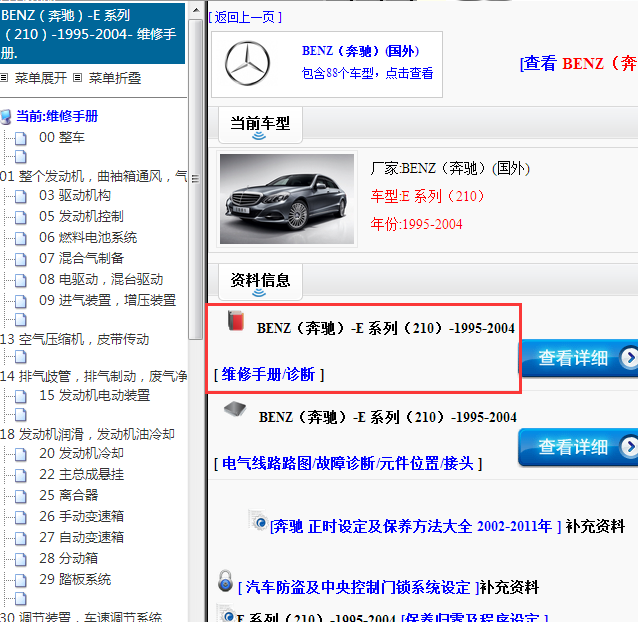This screenshot has height=622, width=638.
Task: Select 18 发动机润滑，发动机油冷却
Action: point(87,434)
